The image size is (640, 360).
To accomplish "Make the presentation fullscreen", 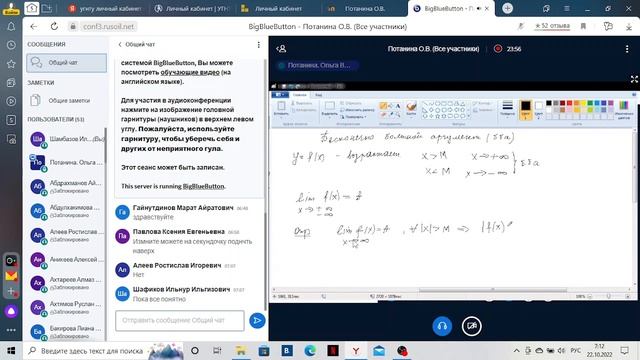I will coord(634,79).
